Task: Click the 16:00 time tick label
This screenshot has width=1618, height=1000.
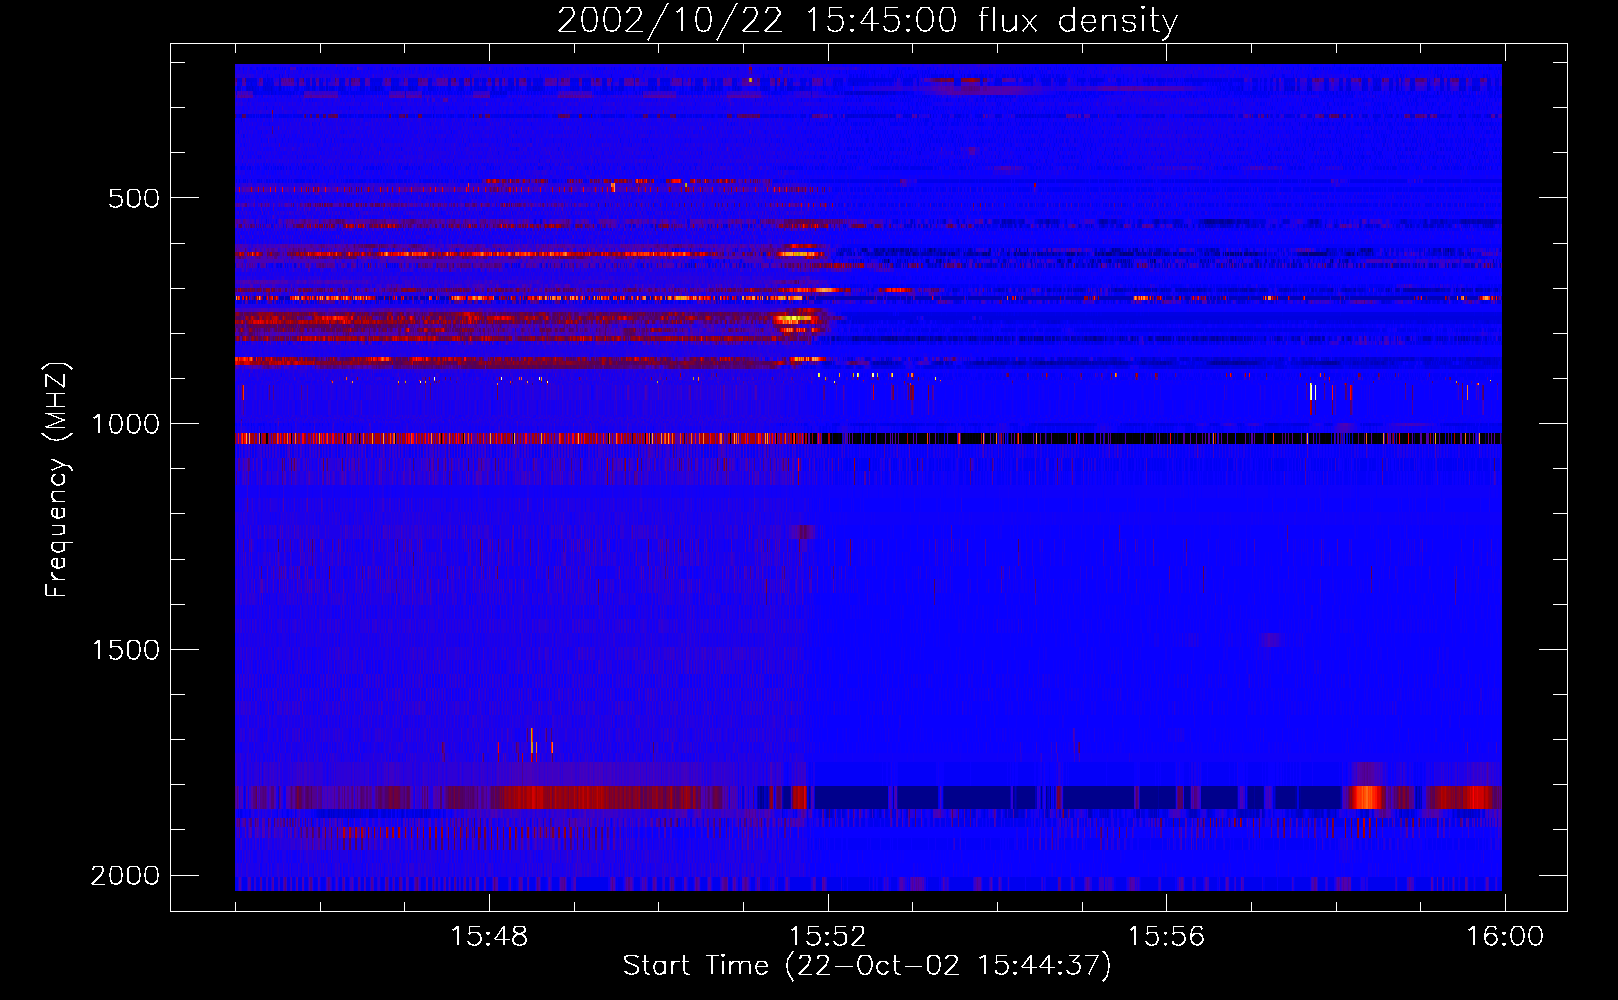Action: click(1505, 937)
